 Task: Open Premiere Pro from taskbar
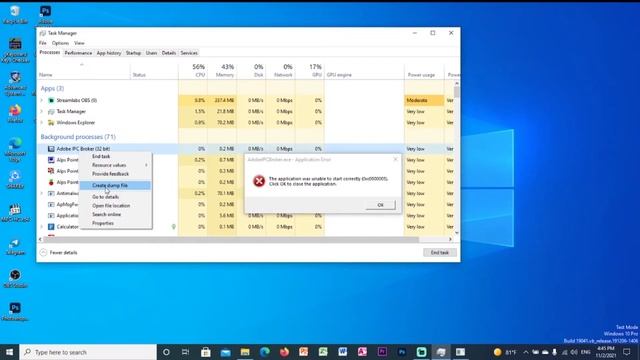click(382, 352)
